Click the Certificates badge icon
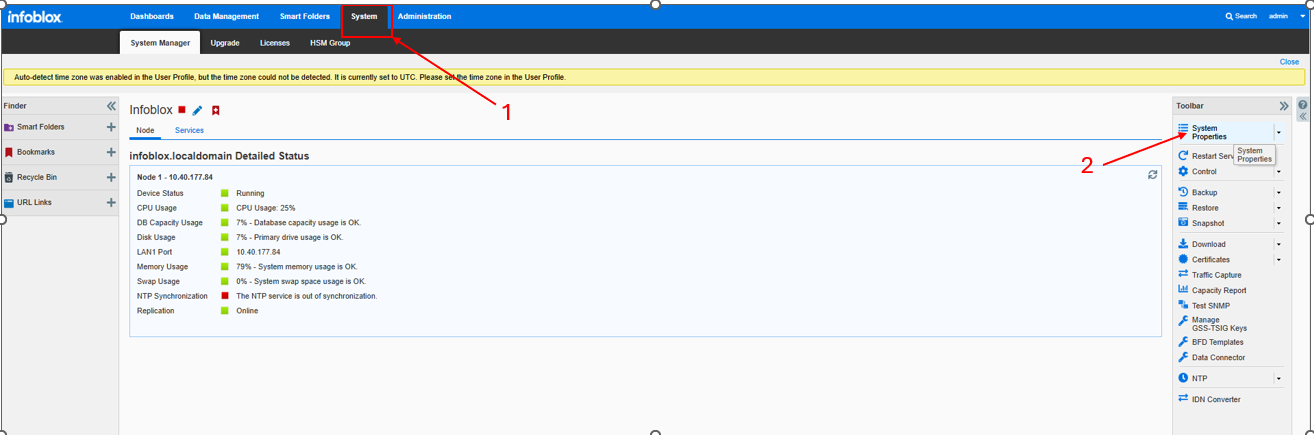 [x=1183, y=259]
